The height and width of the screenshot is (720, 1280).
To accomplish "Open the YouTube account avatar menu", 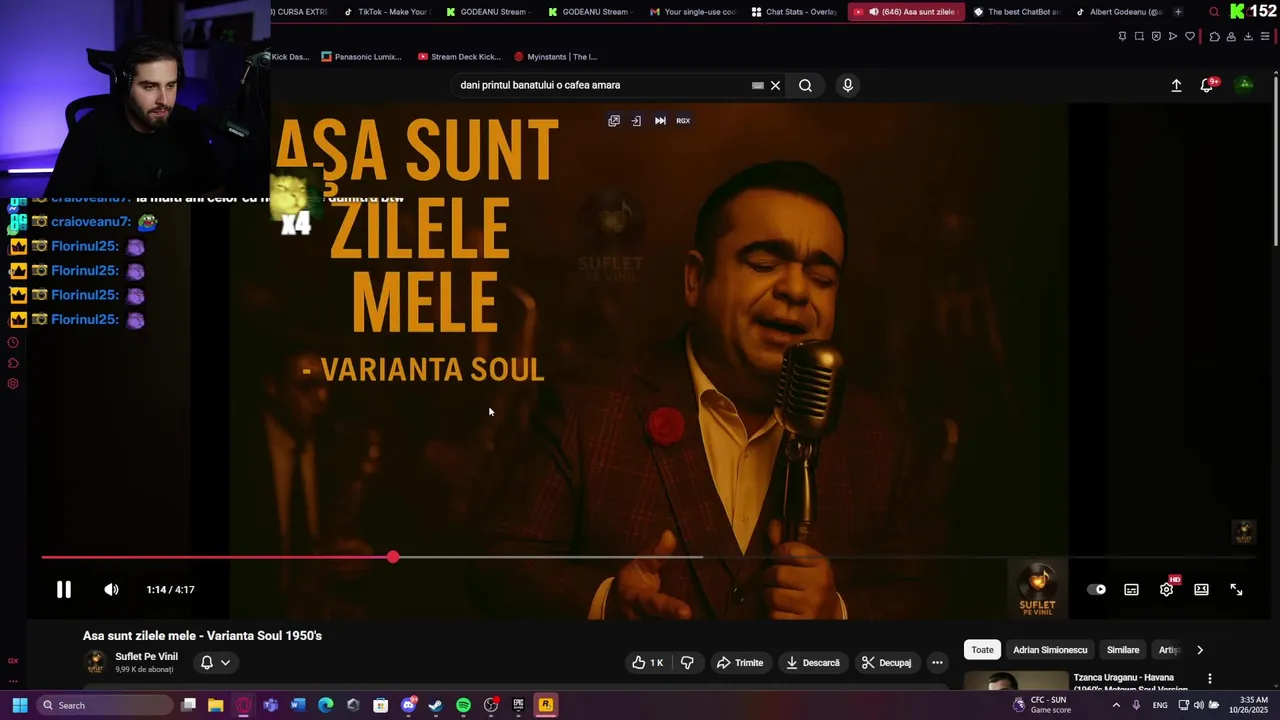I will 1245,84.
